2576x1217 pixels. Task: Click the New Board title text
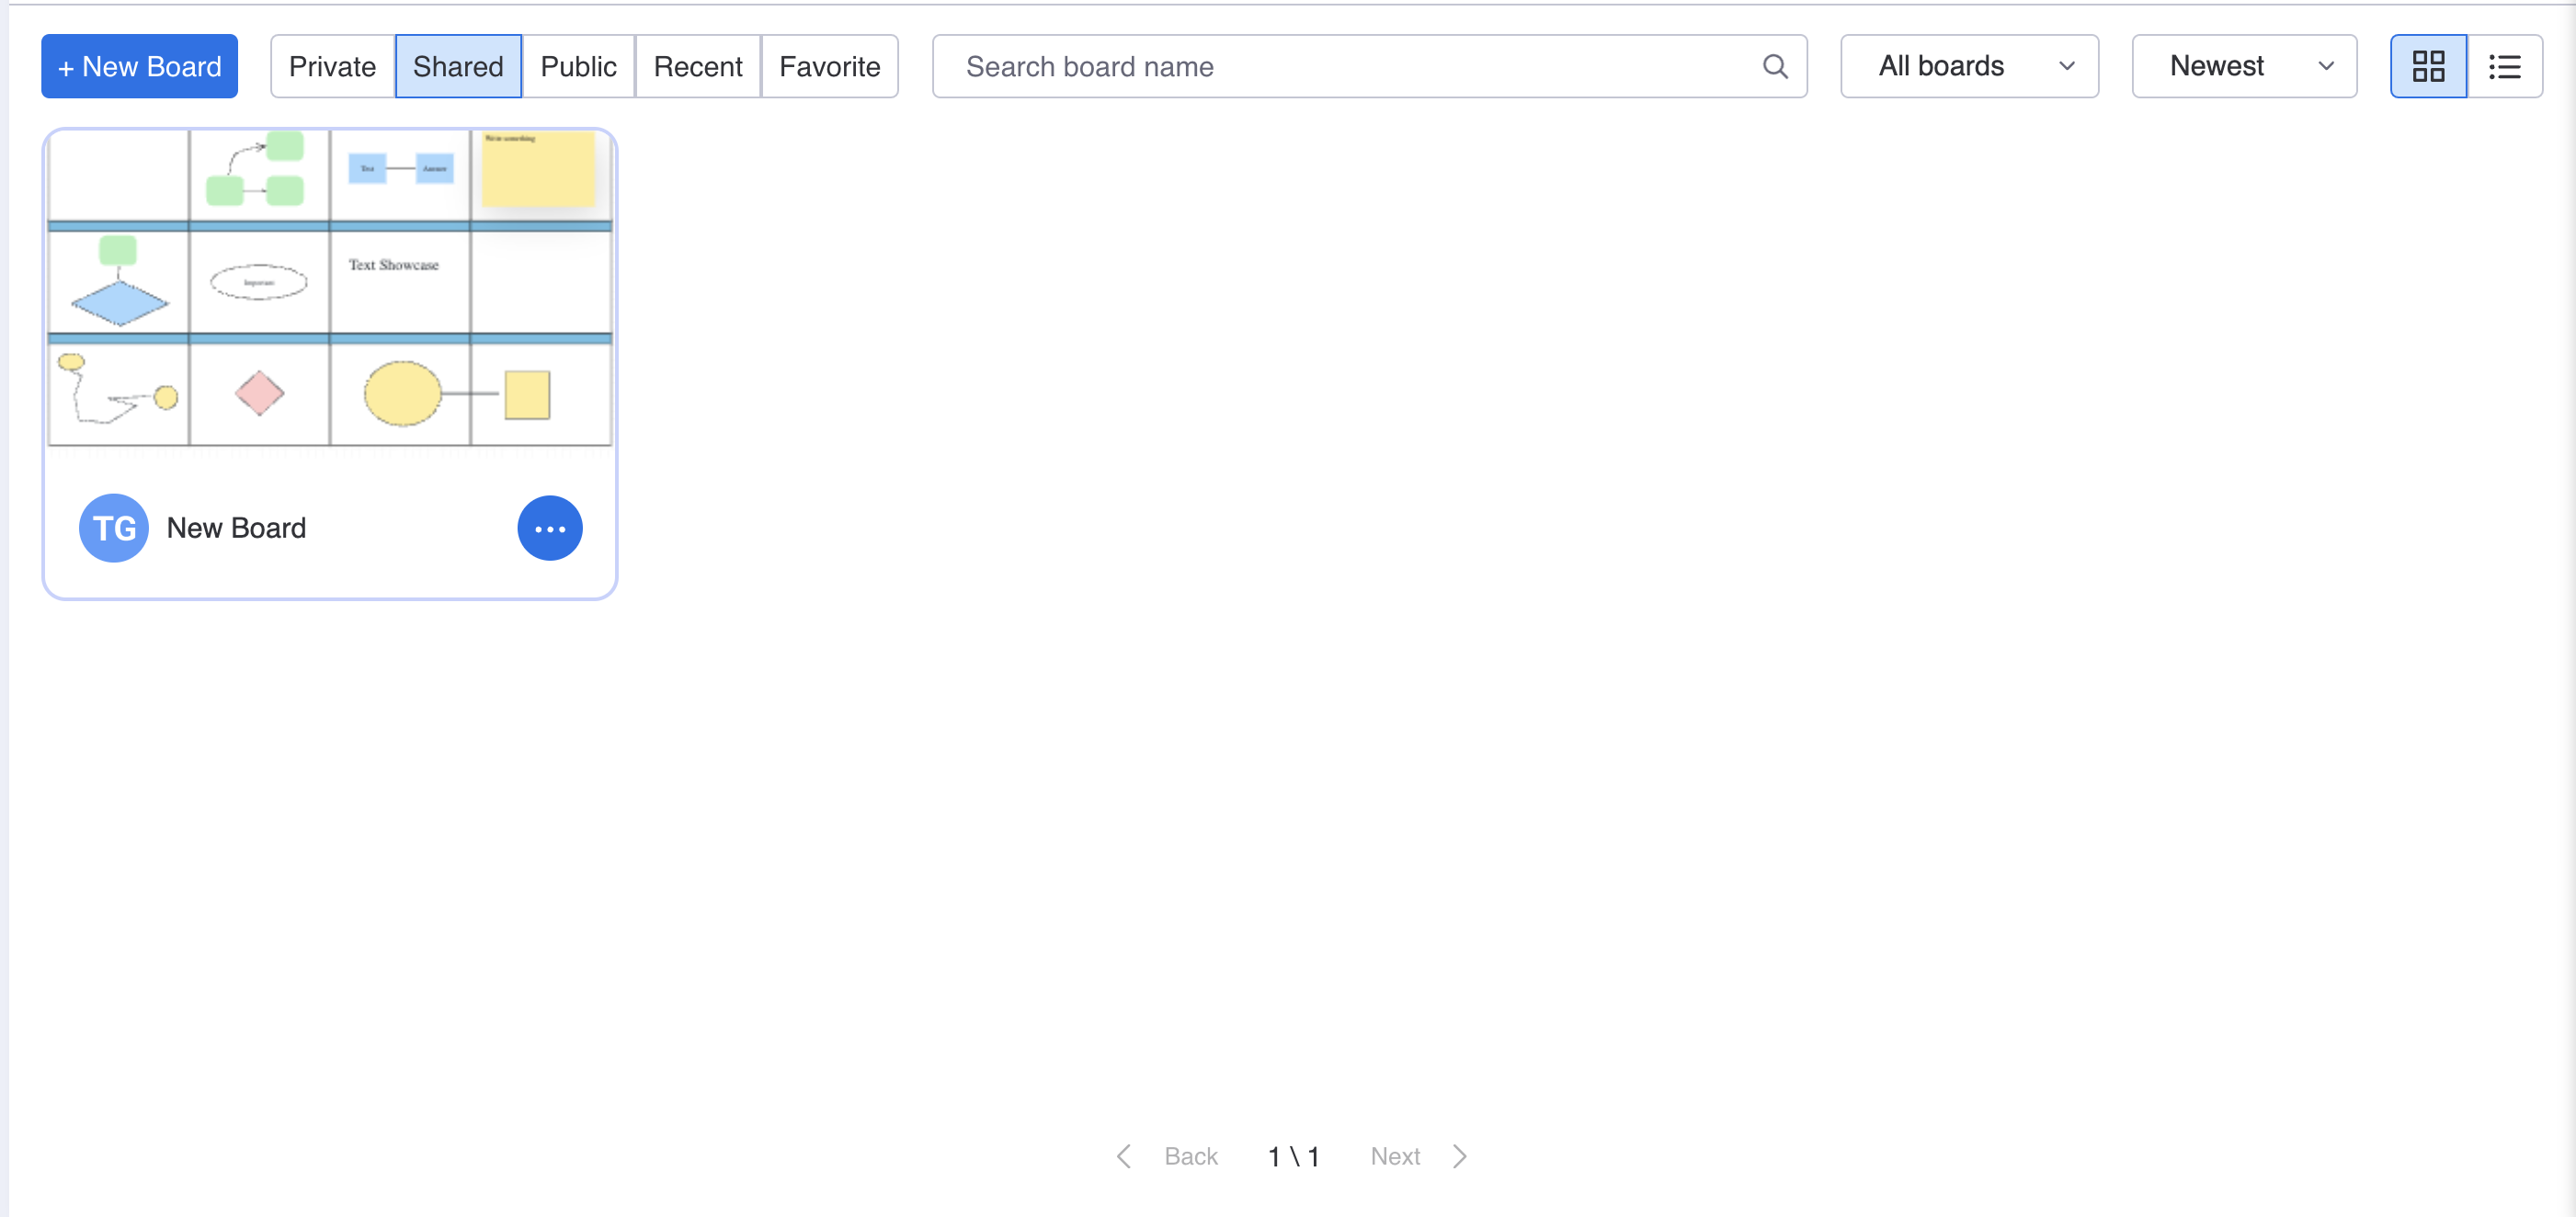pyautogui.click(x=236, y=528)
